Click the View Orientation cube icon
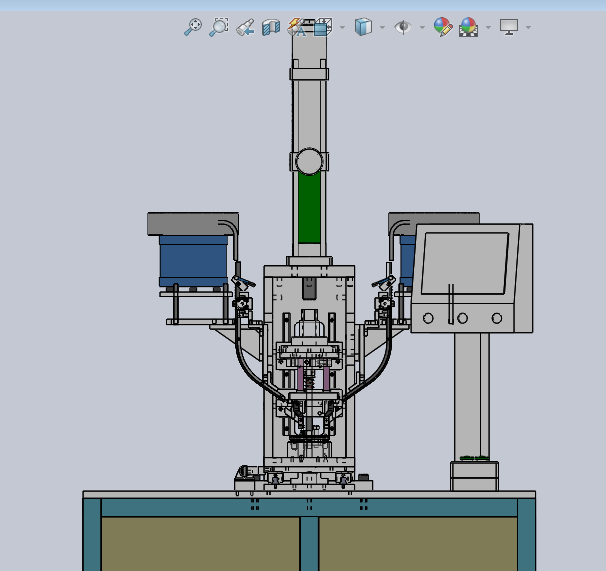This screenshot has width=606, height=571. click(x=323, y=27)
